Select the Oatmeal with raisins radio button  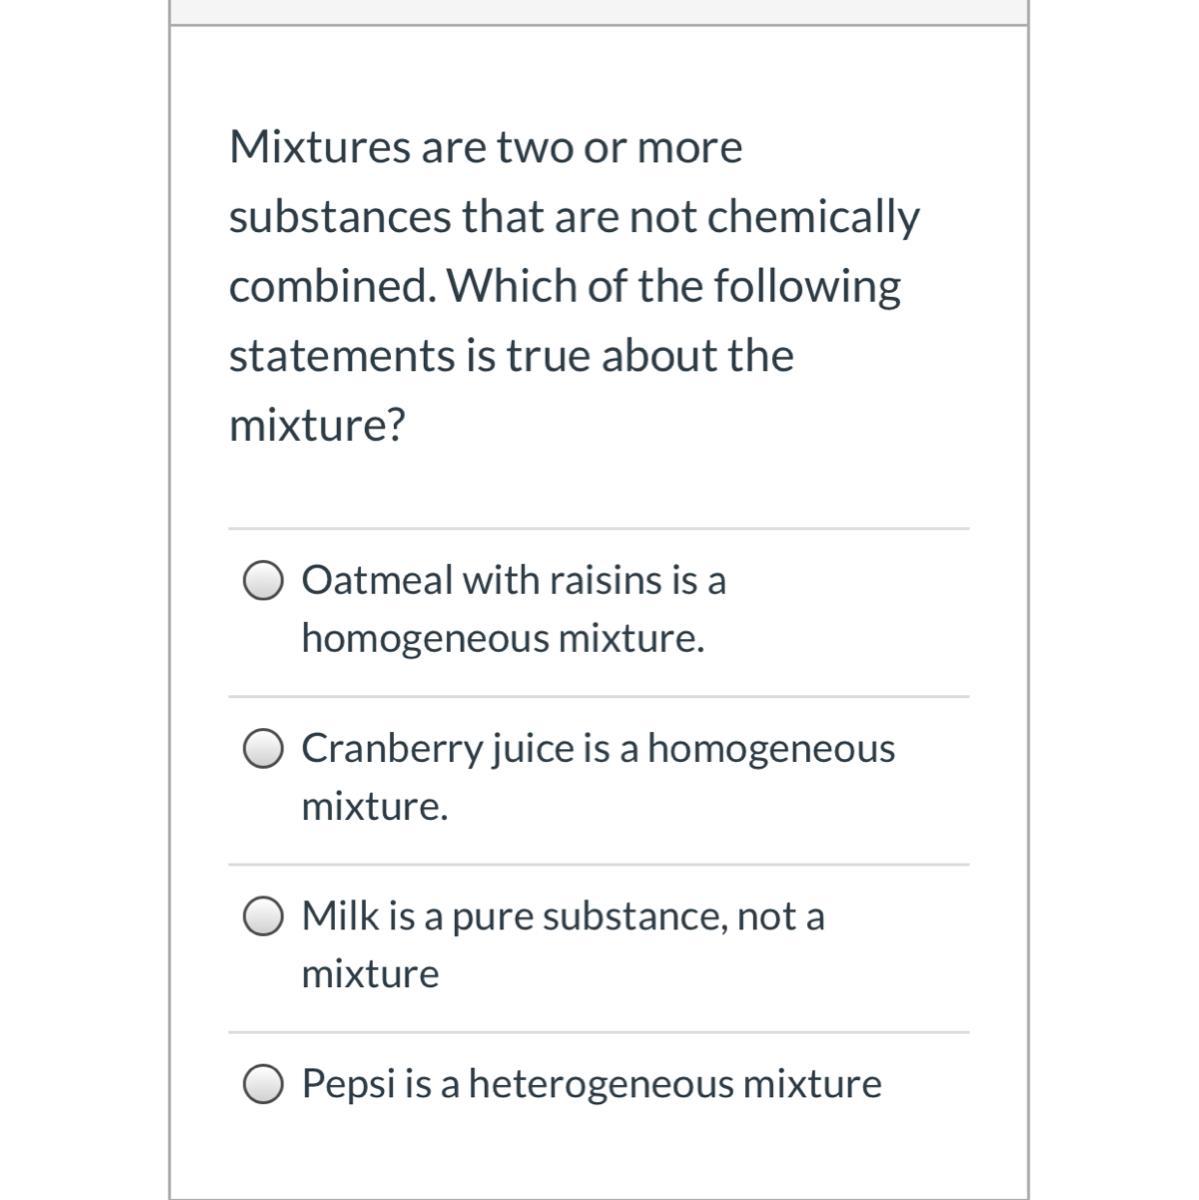point(263,581)
